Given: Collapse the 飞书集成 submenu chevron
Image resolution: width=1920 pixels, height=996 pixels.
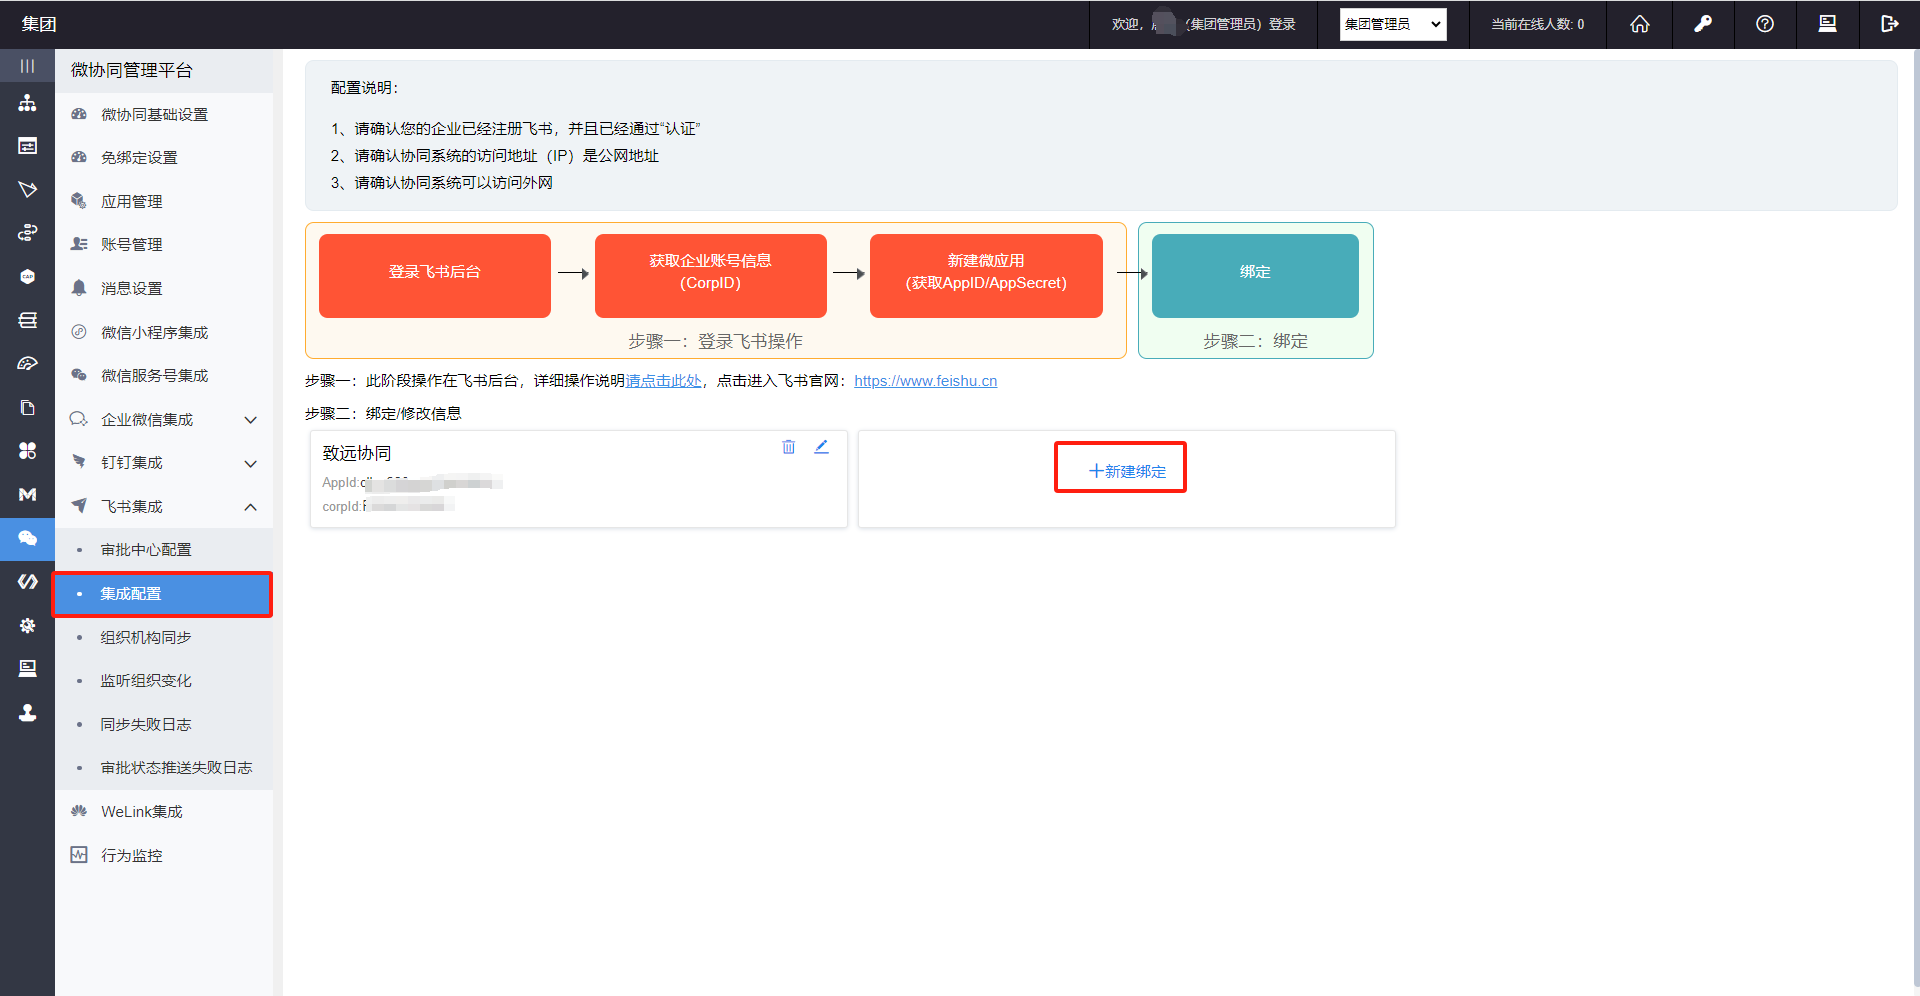Looking at the screenshot, I should point(251,507).
